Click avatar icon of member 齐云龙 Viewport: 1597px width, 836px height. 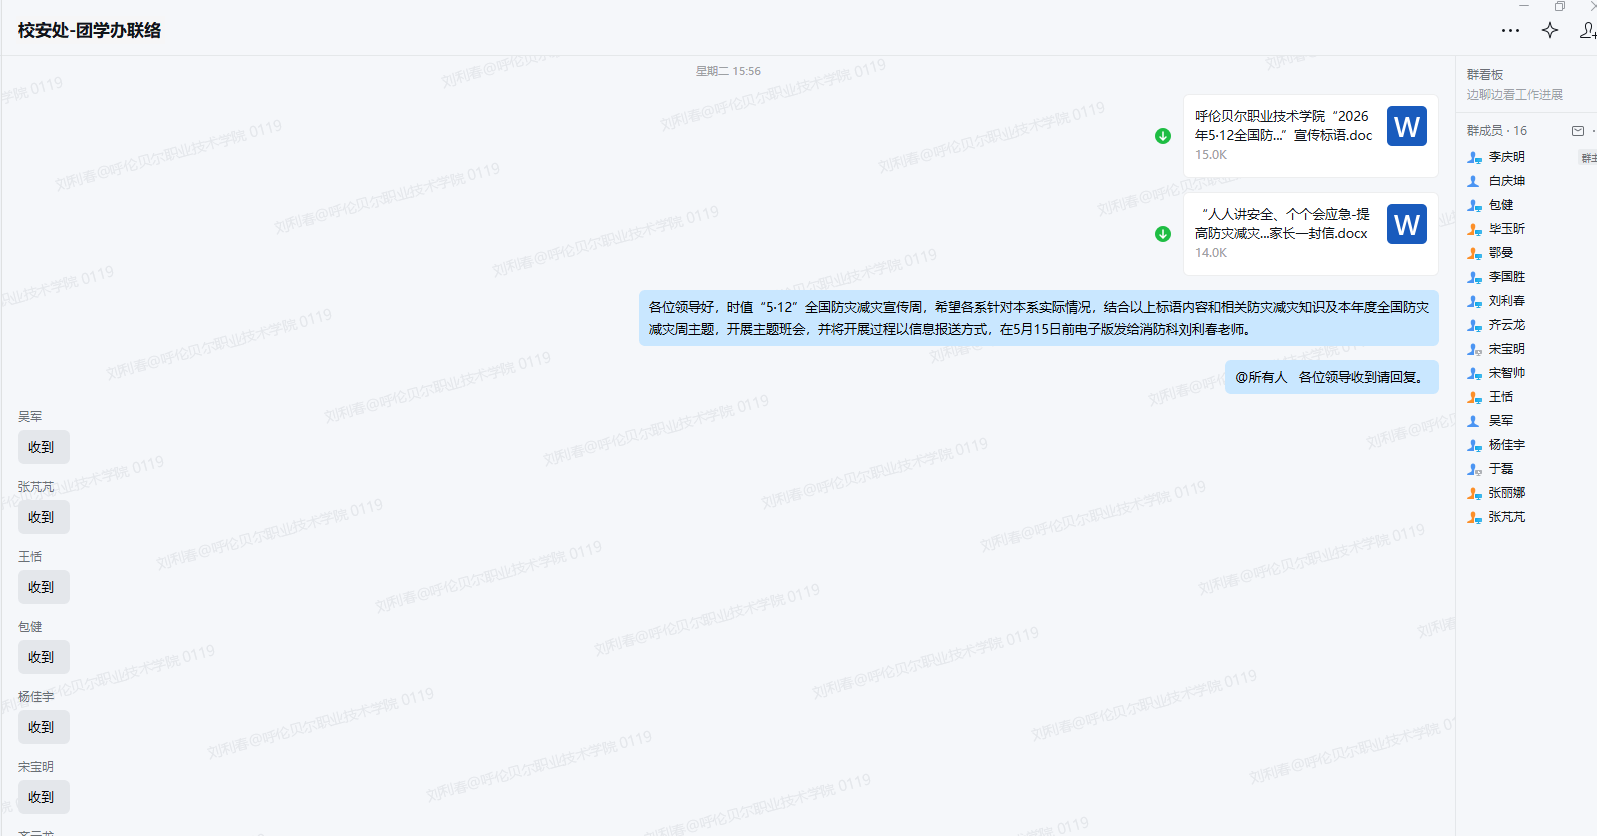1474,325
